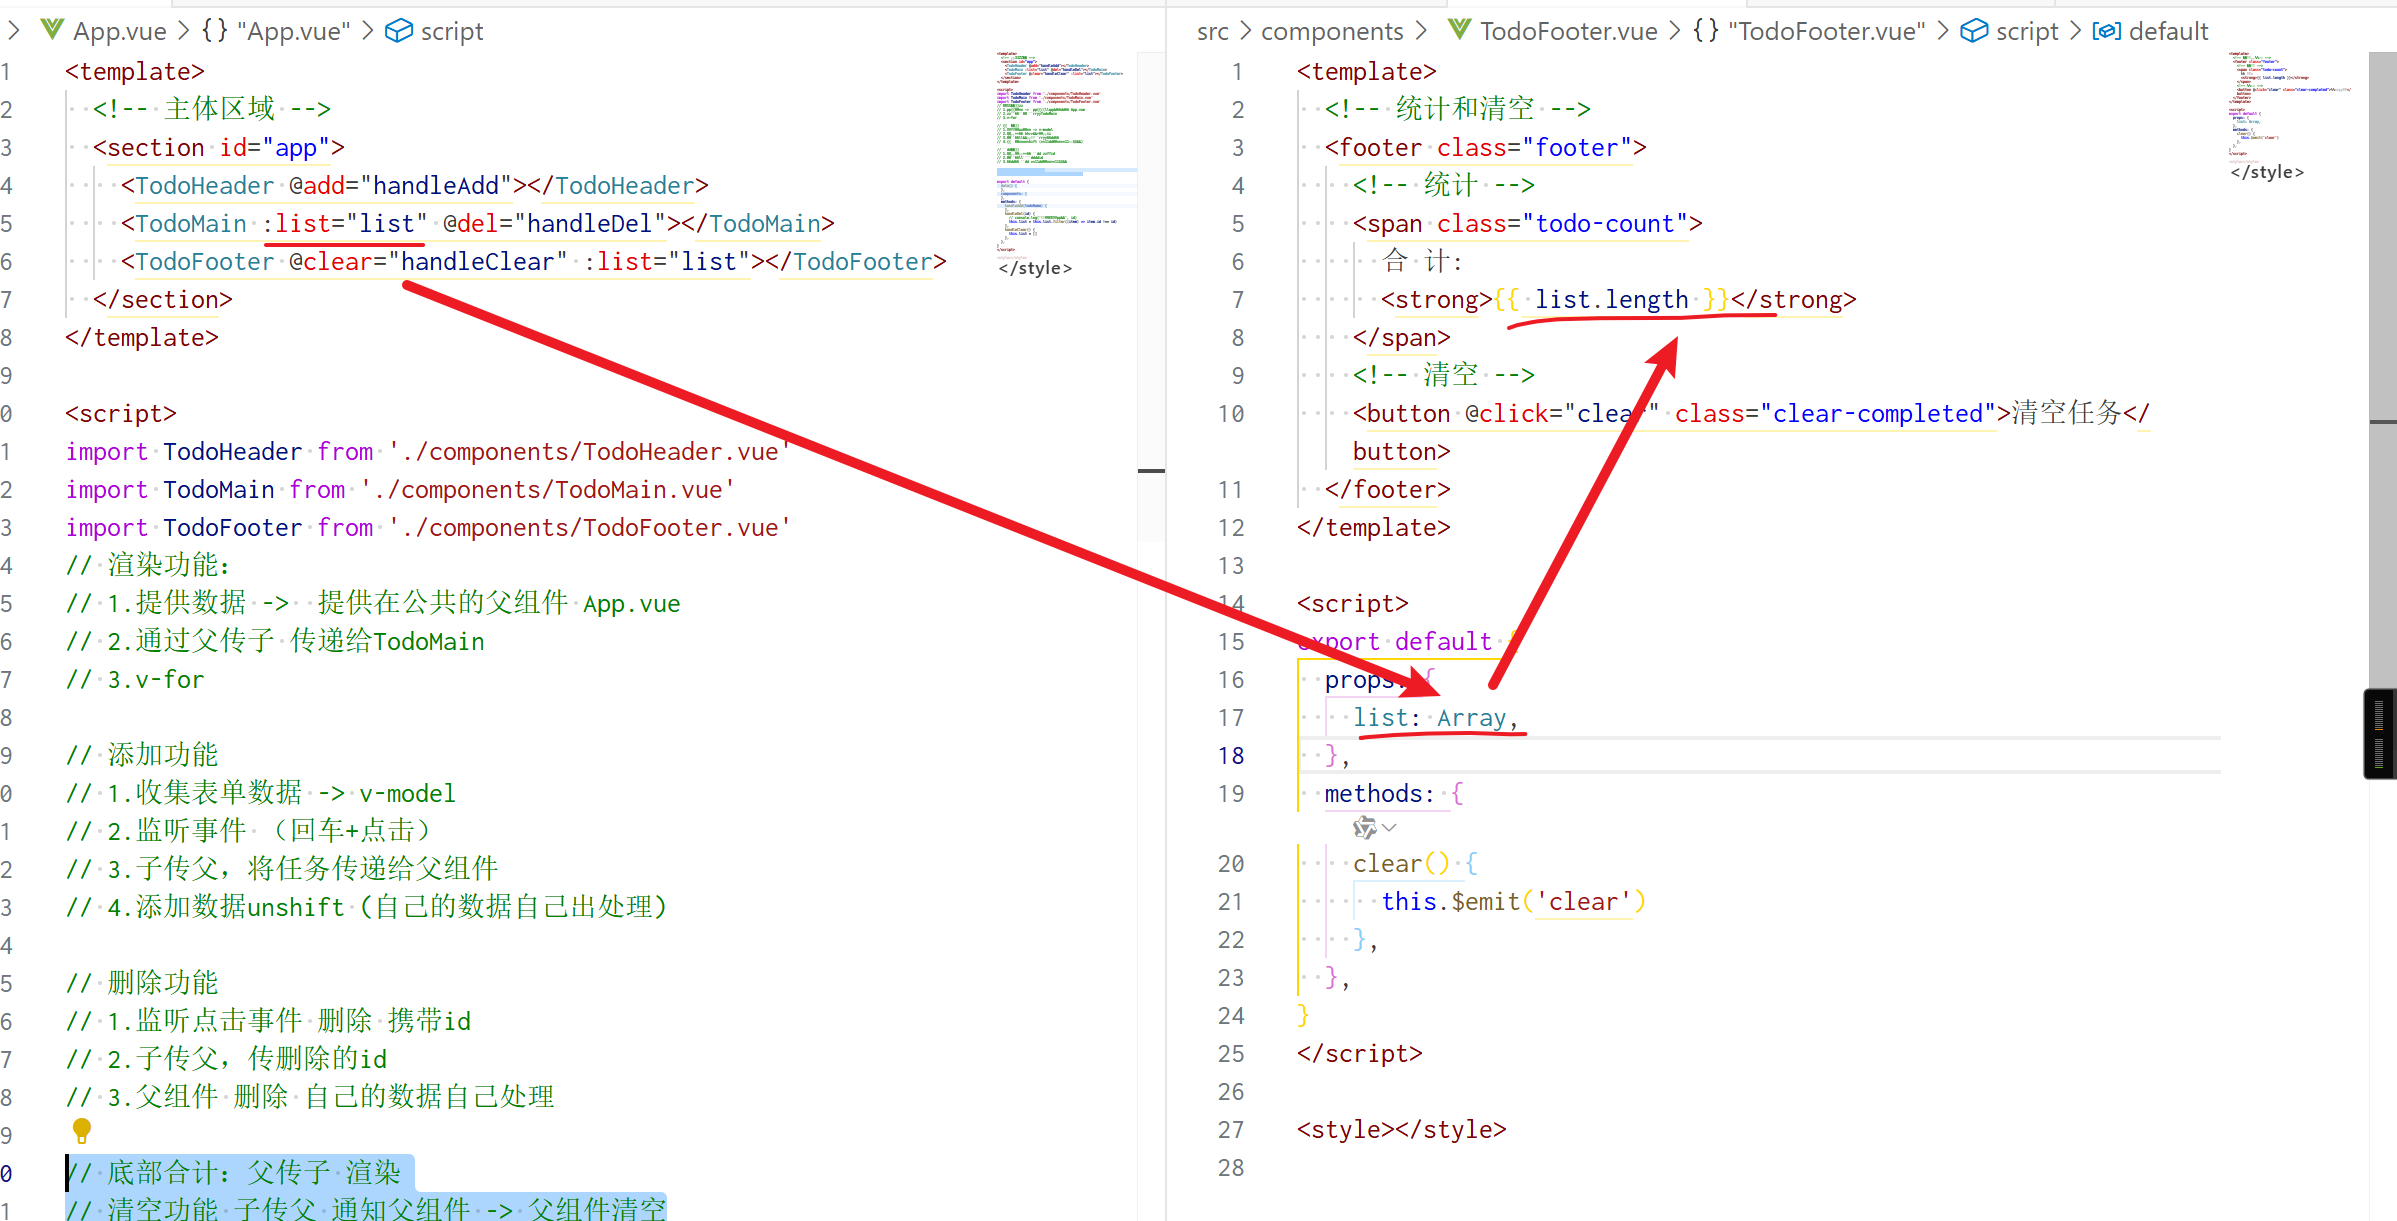Click the yellow lightbulb quick-fix icon
The width and height of the screenshot is (2397, 1221).
[x=82, y=1130]
